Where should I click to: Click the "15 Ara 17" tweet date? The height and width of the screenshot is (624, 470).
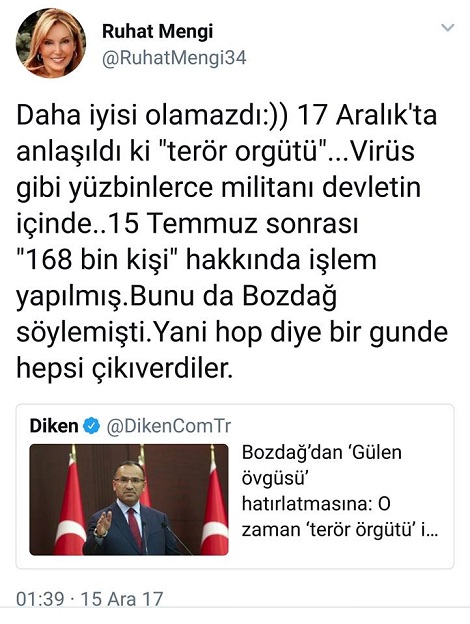122,599
